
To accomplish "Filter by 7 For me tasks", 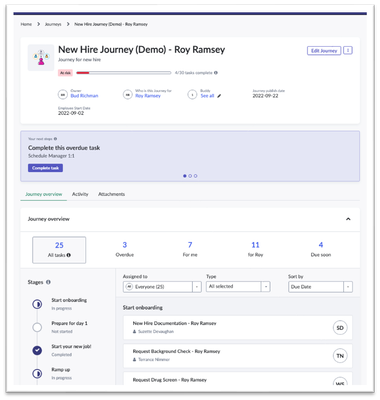I will coord(190,249).
